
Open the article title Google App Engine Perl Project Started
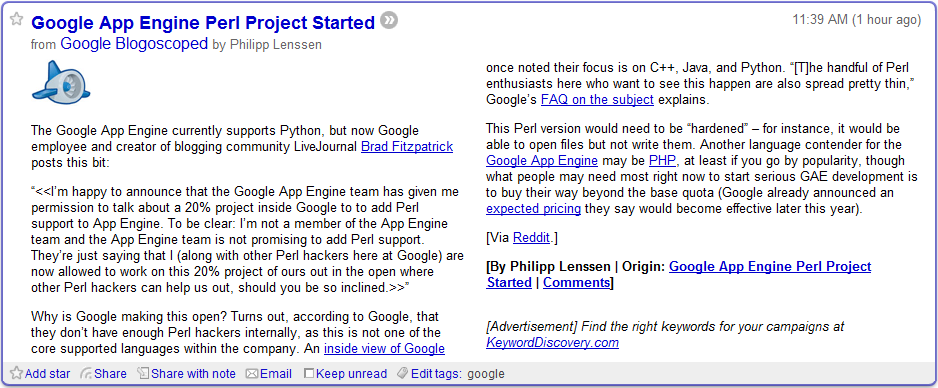203,23
